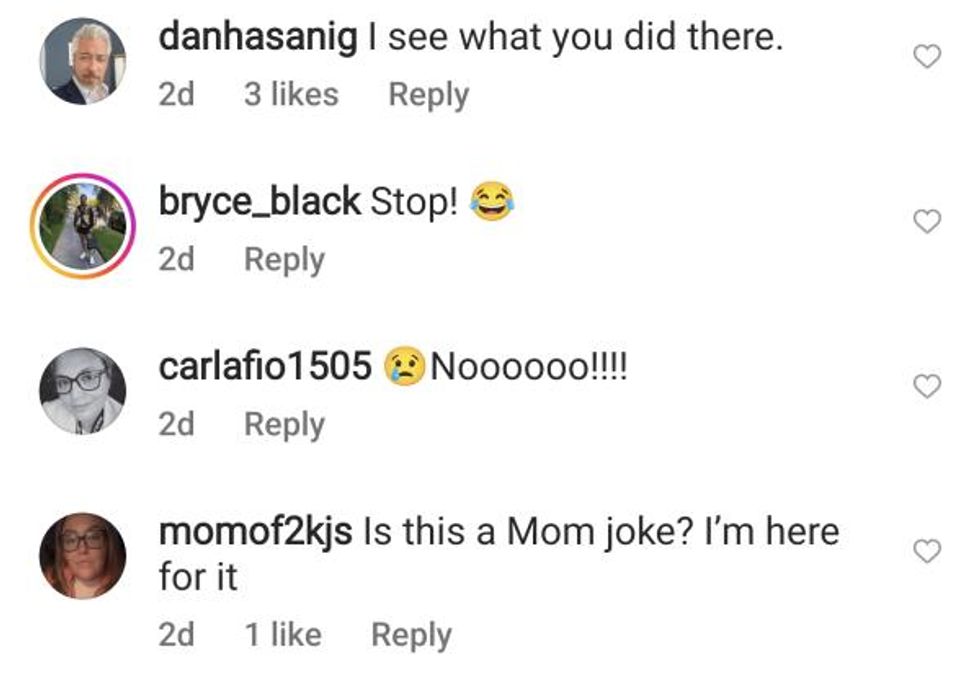Reply to momof2kjs's comment

point(411,635)
